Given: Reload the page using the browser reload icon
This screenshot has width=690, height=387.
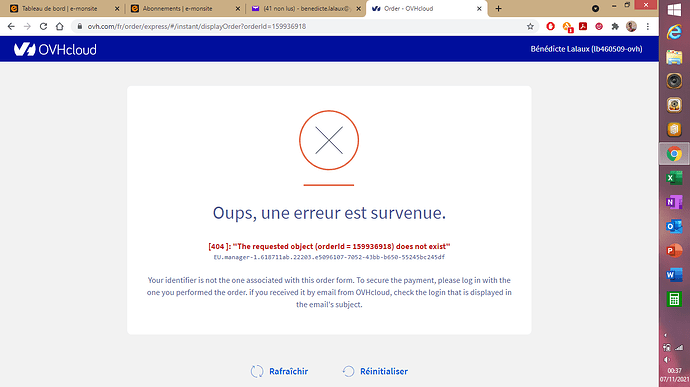Looking at the screenshot, I should pos(43,26).
